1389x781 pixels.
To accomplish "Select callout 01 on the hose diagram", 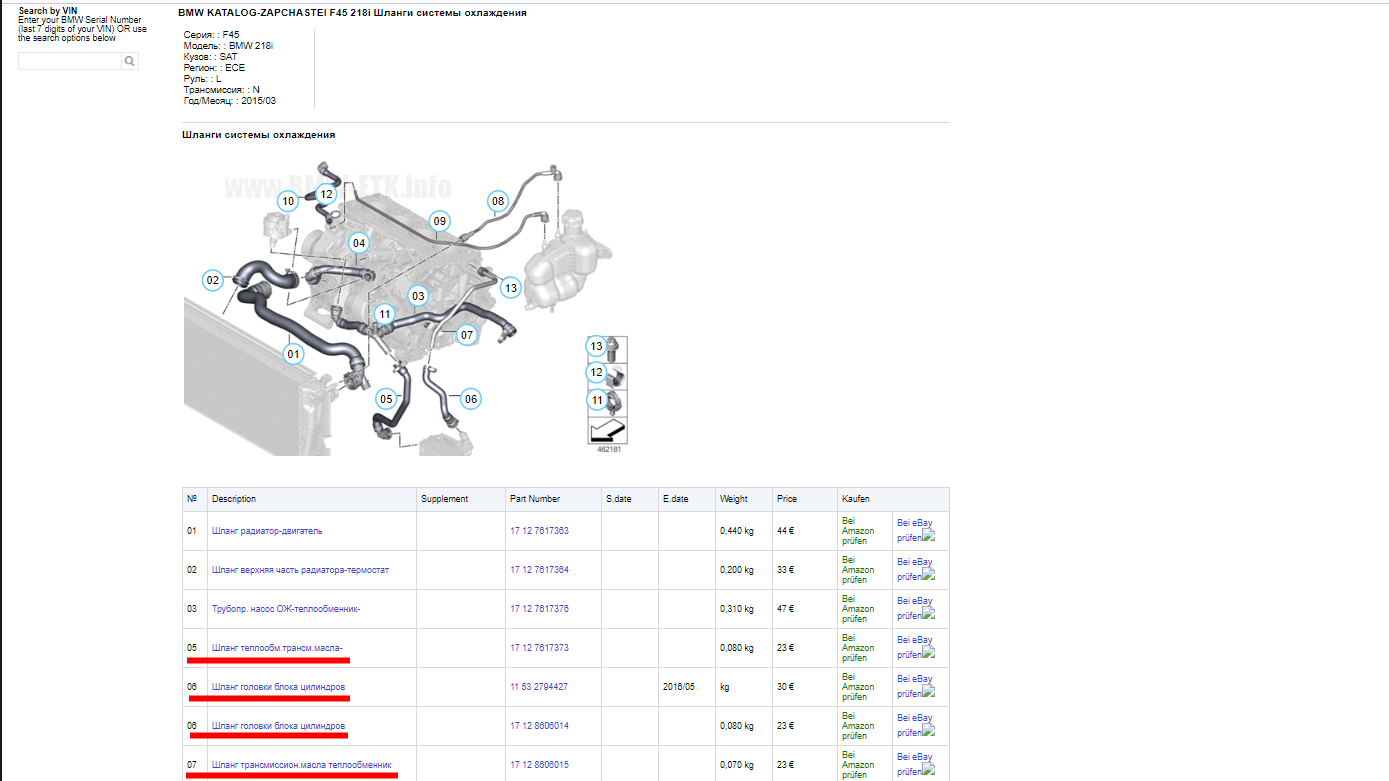I will 293,353.
